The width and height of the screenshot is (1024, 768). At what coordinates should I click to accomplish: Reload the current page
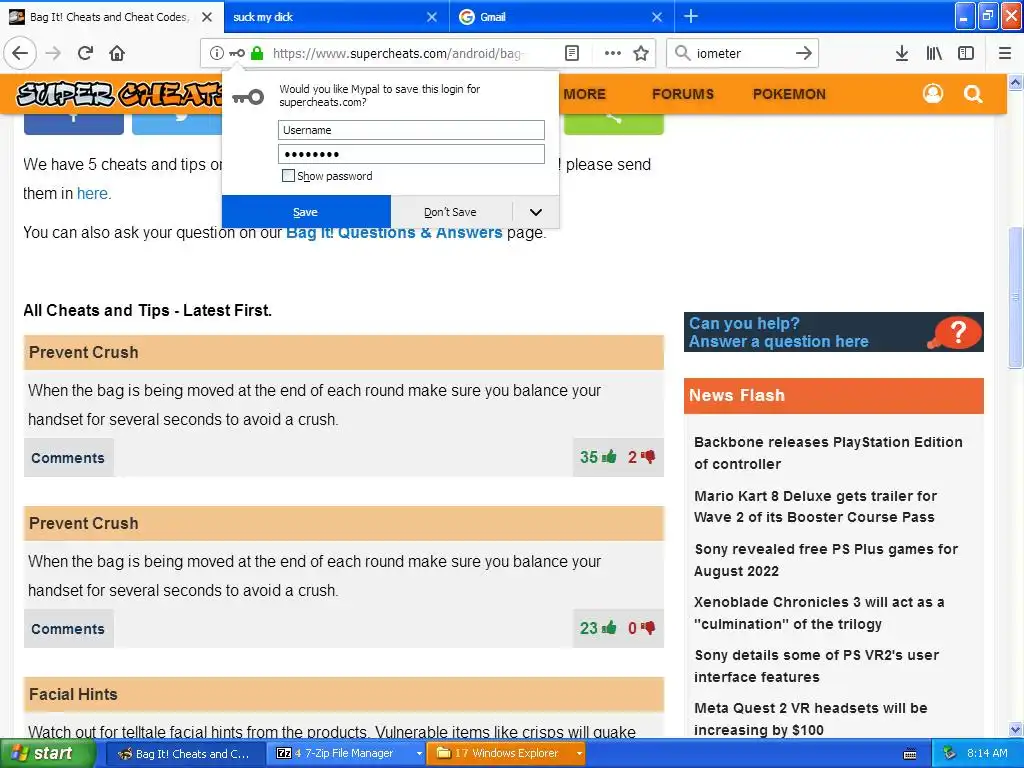pyautogui.click(x=86, y=53)
